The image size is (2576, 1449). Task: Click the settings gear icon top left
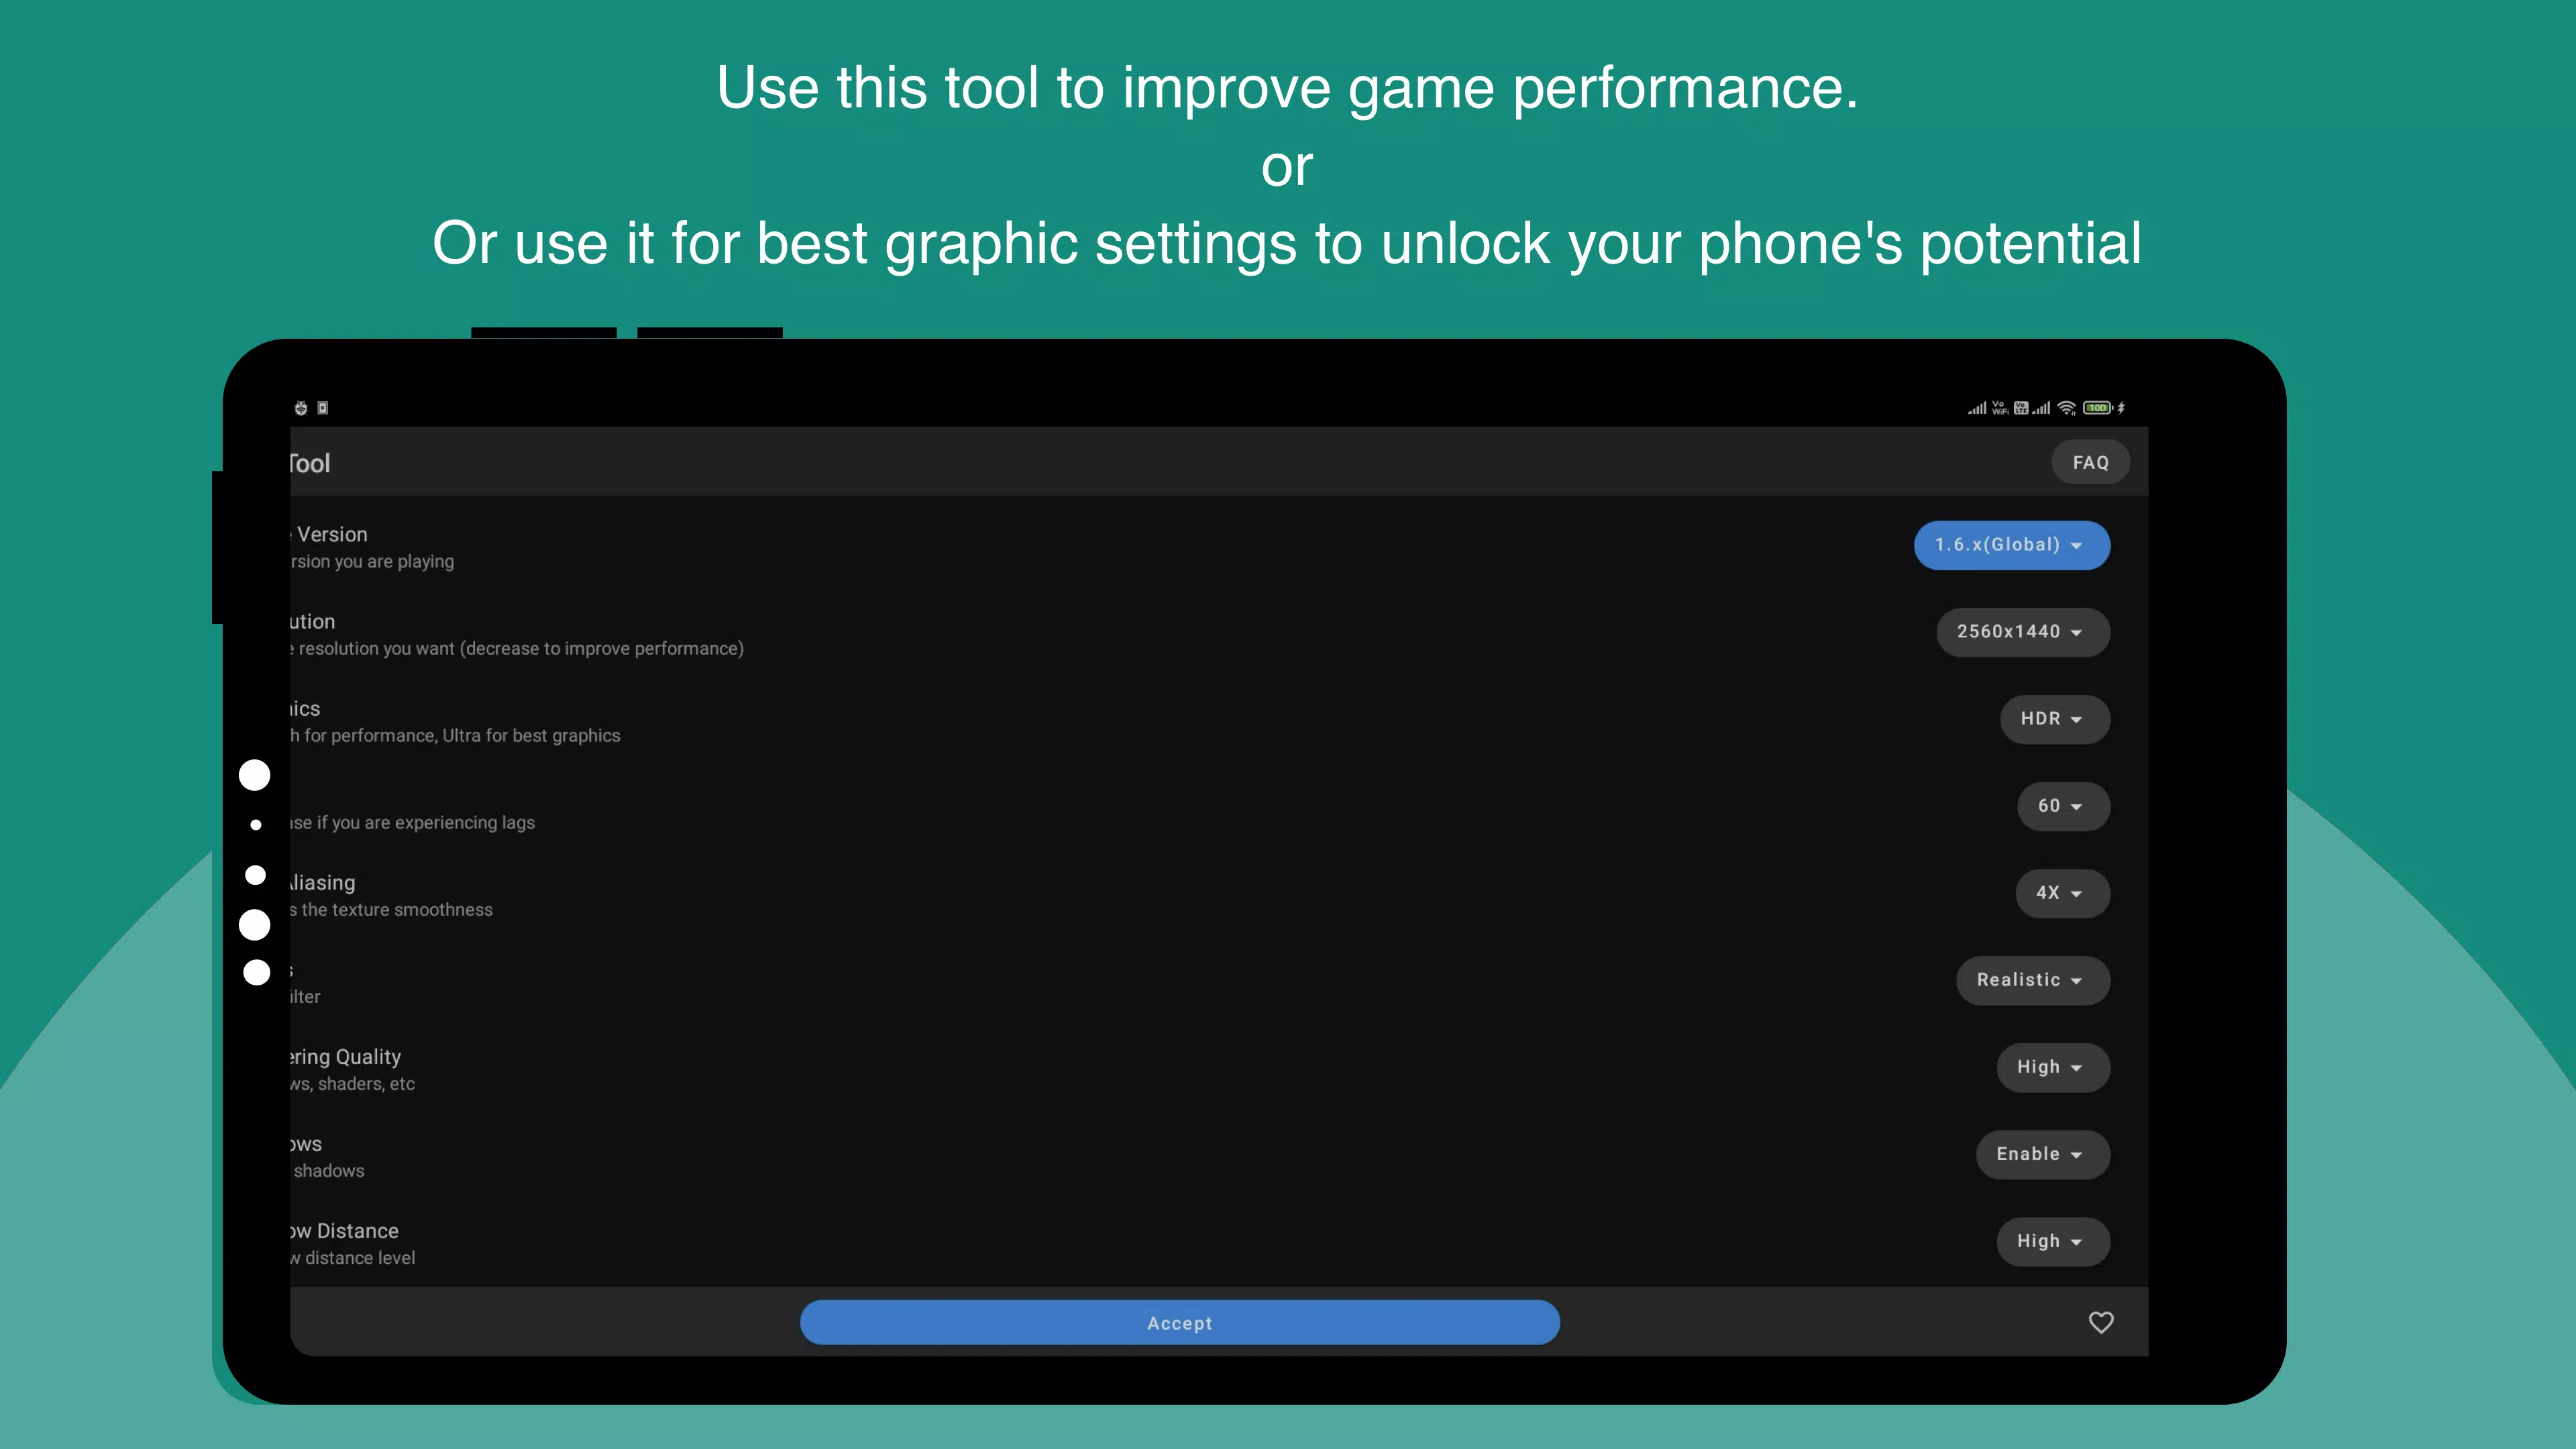(301, 407)
